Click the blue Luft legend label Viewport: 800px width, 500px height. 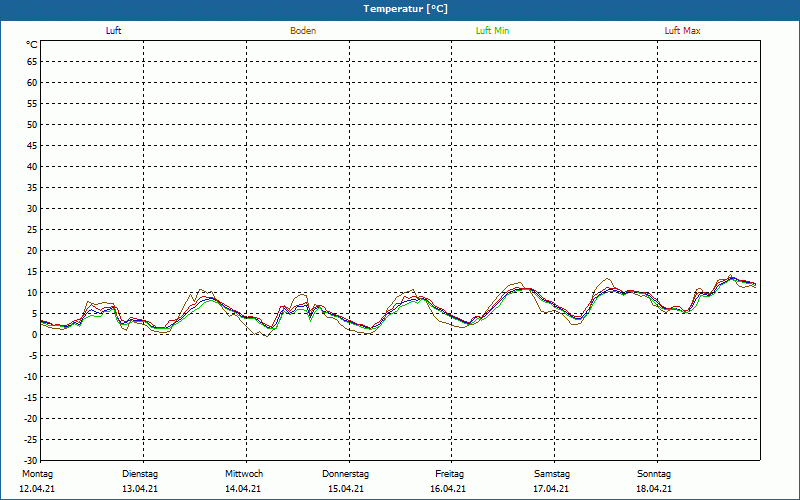[x=113, y=31]
